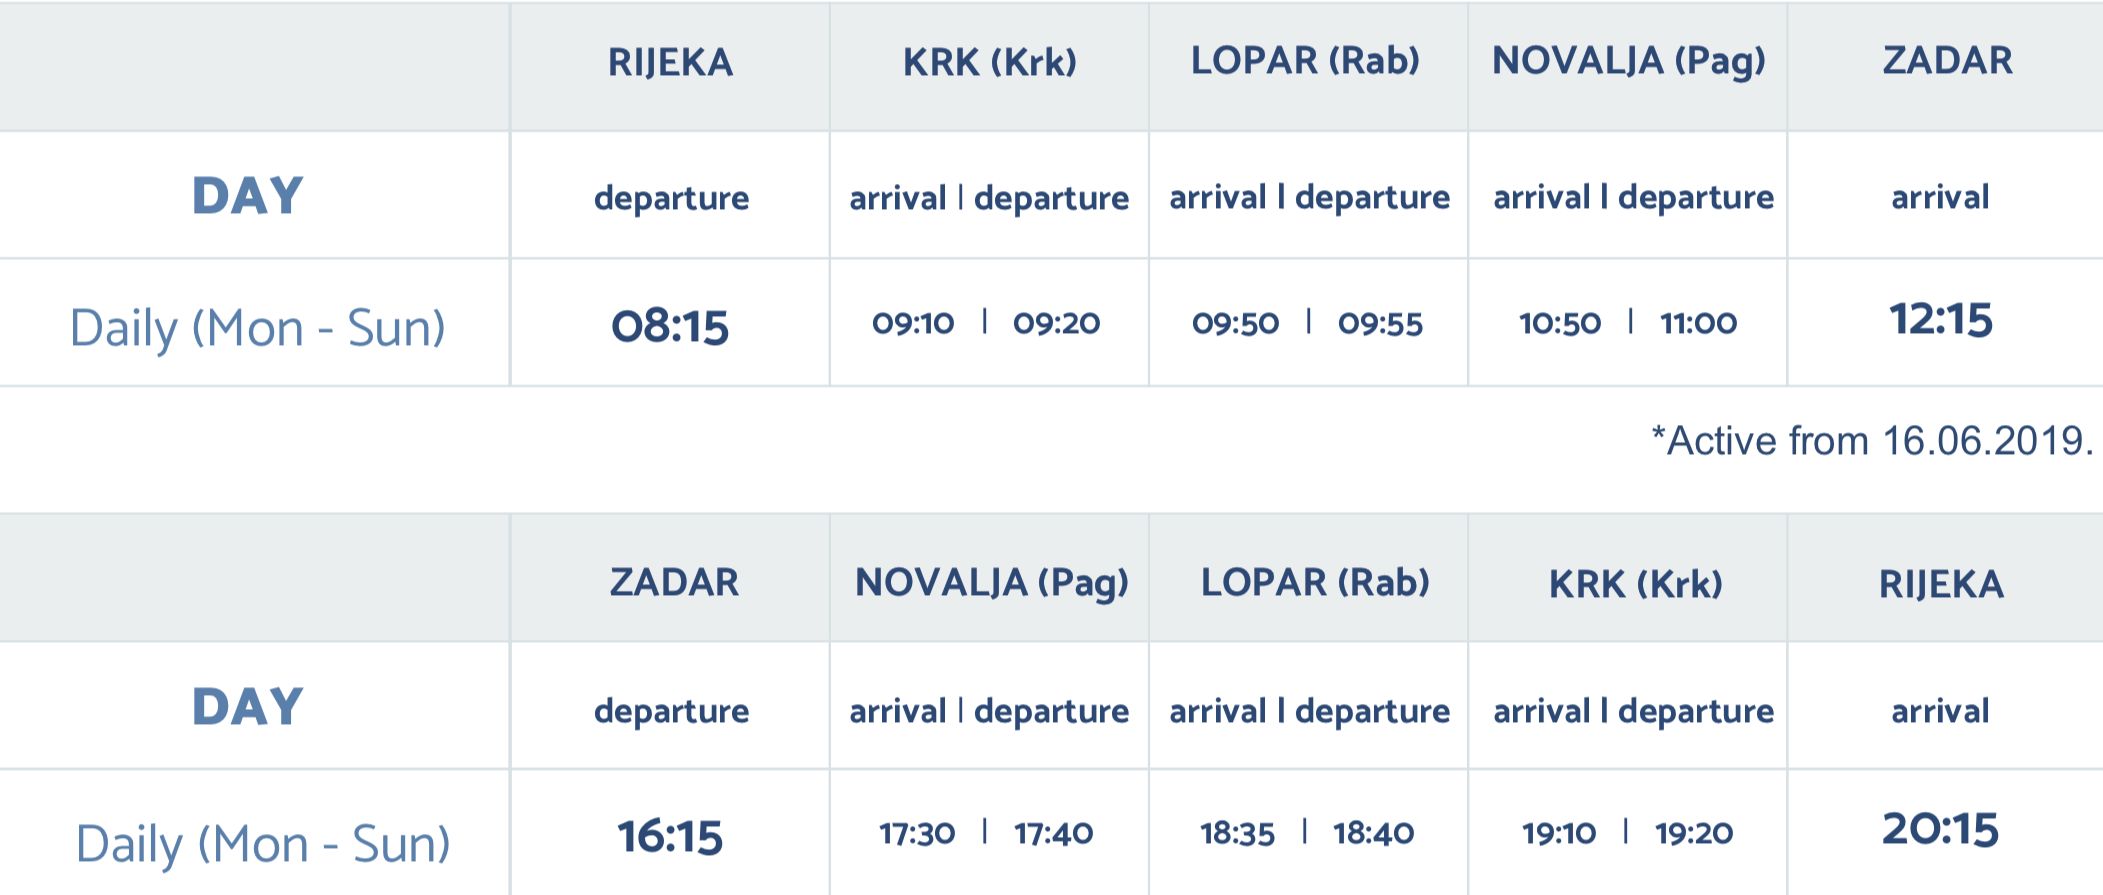Select the 11:00 Novalja departure time
The image size is (2103, 895).
[x=1698, y=323]
